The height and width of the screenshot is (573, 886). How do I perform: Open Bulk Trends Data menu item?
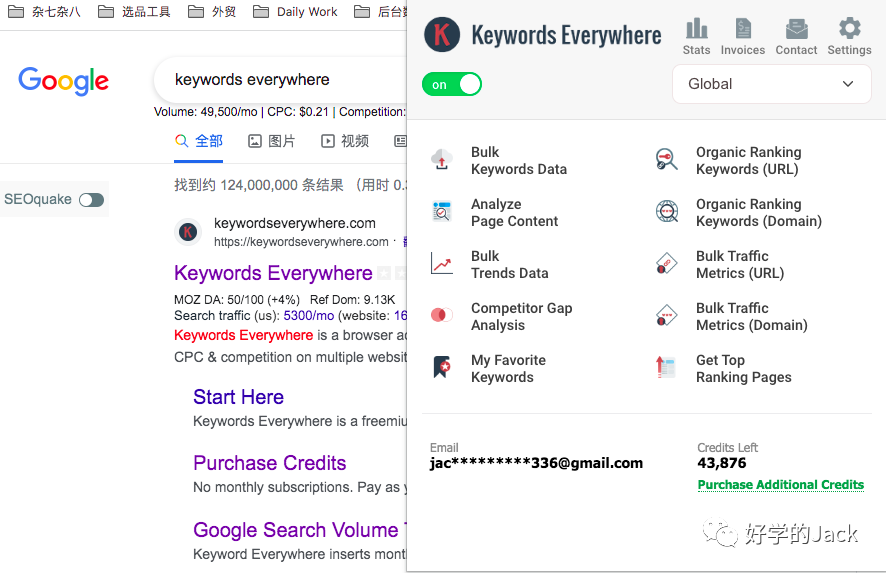[510, 264]
